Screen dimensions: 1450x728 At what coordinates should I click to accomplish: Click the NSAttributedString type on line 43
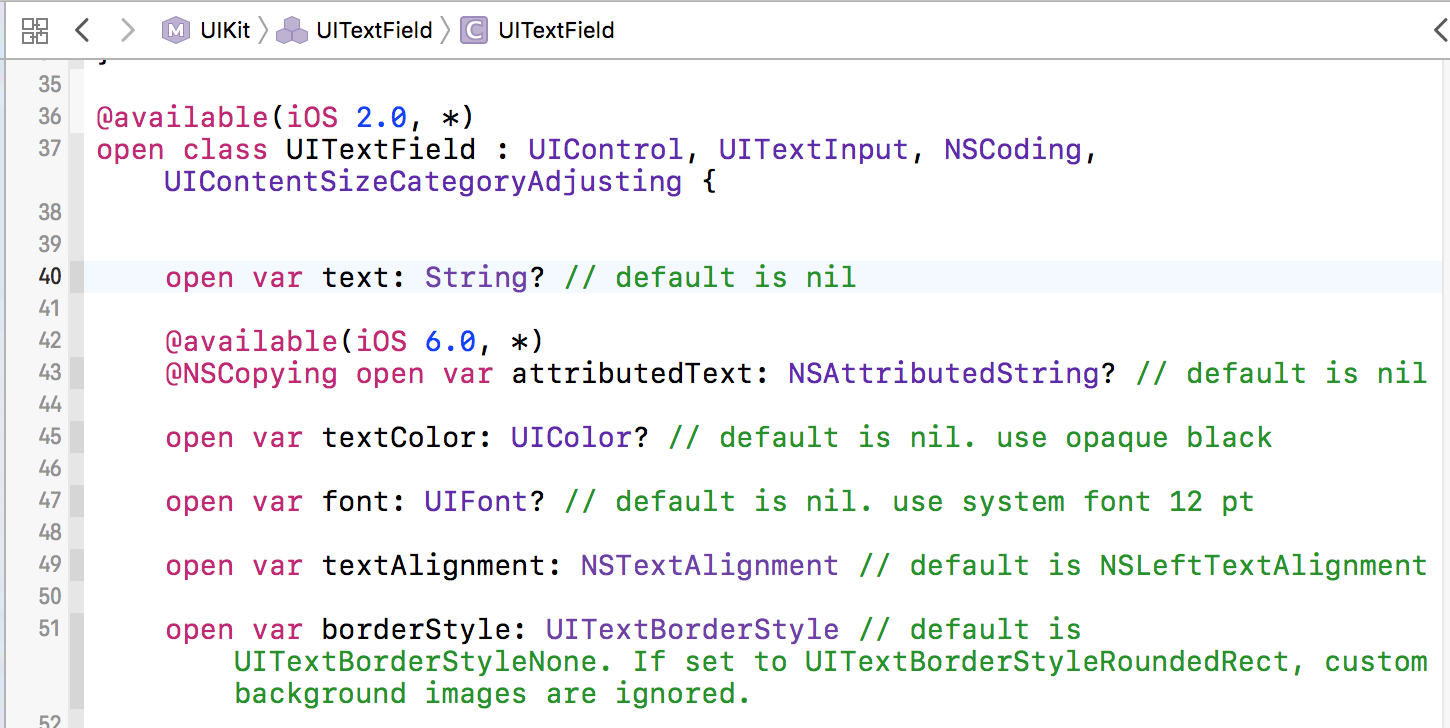click(942, 373)
